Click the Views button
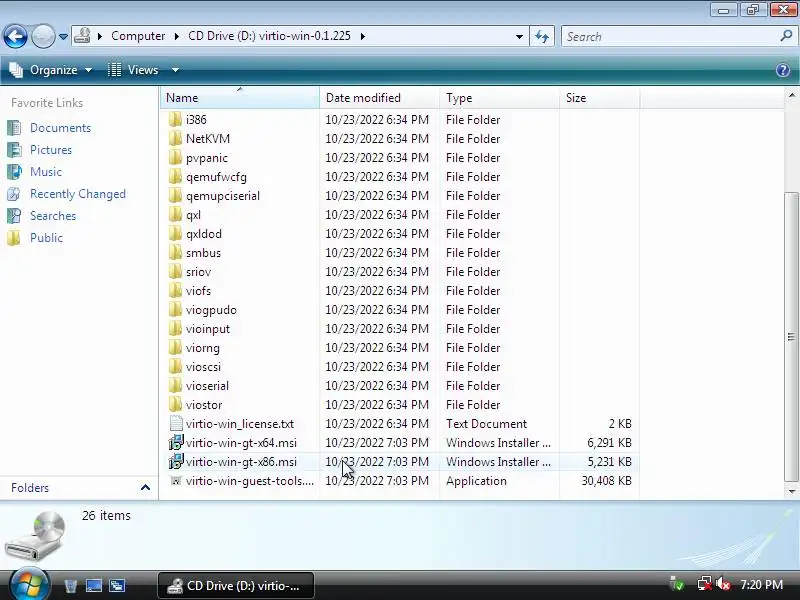The image size is (800, 600). tap(133, 70)
